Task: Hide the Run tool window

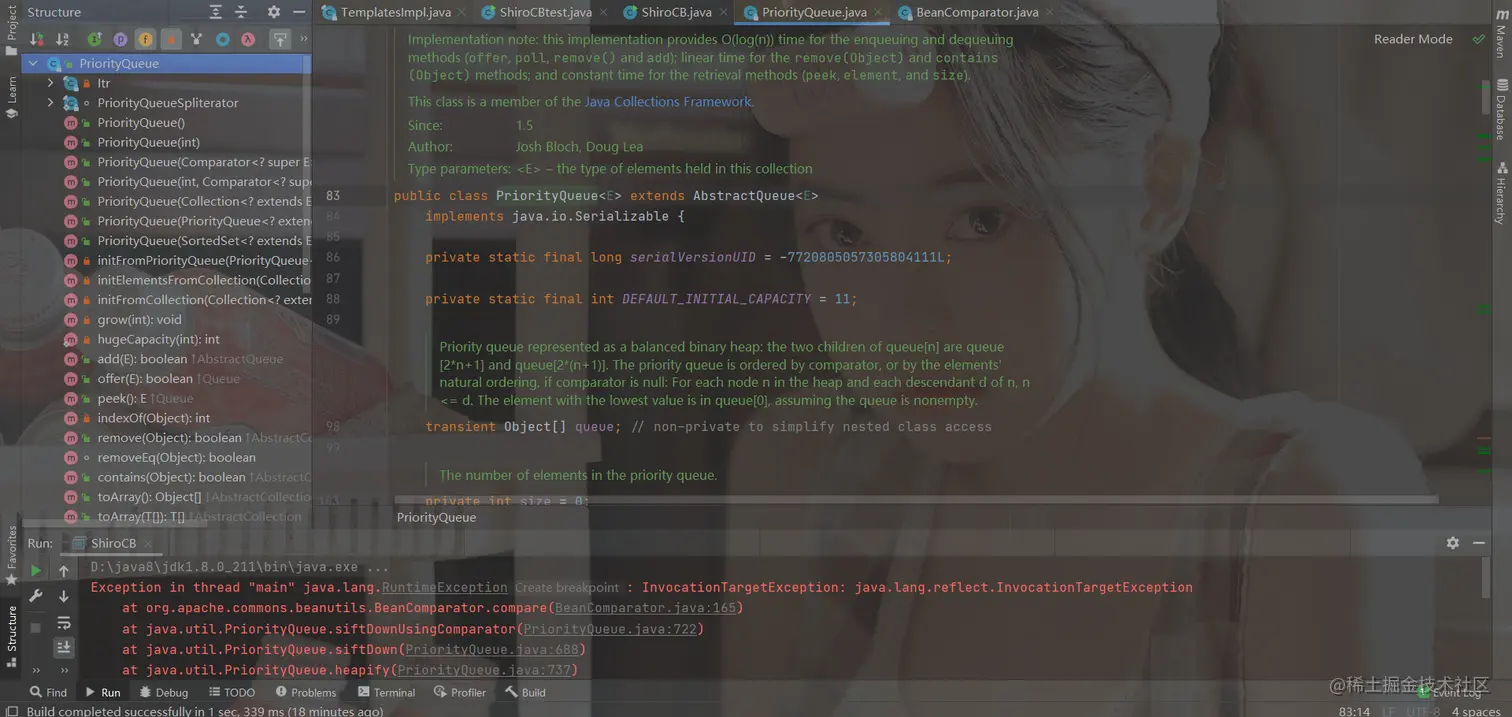Action: 1479,542
